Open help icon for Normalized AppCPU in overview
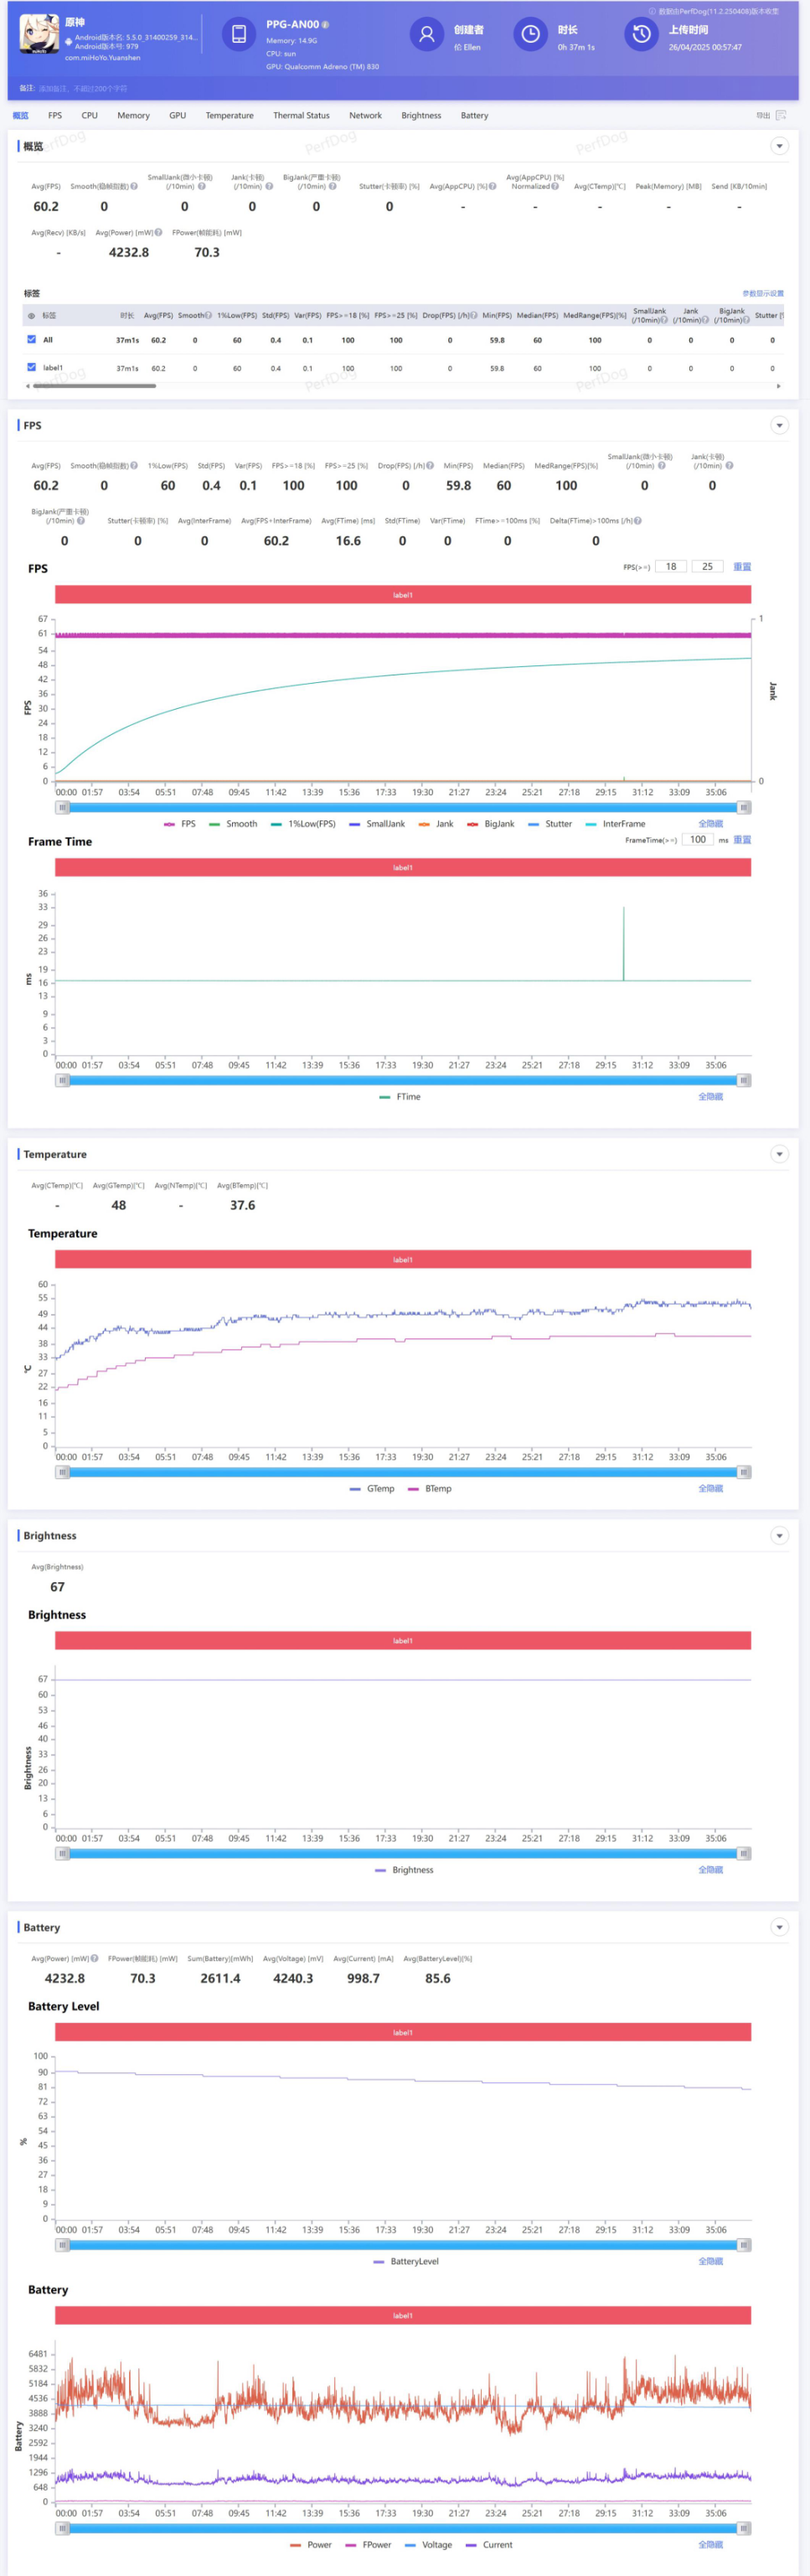 (x=555, y=186)
